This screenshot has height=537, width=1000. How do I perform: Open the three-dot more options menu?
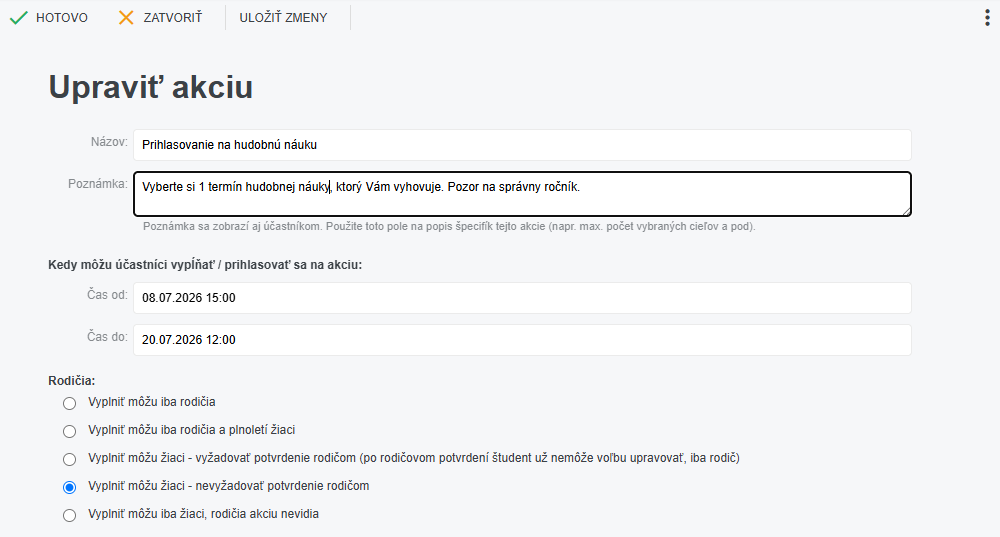click(x=987, y=17)
